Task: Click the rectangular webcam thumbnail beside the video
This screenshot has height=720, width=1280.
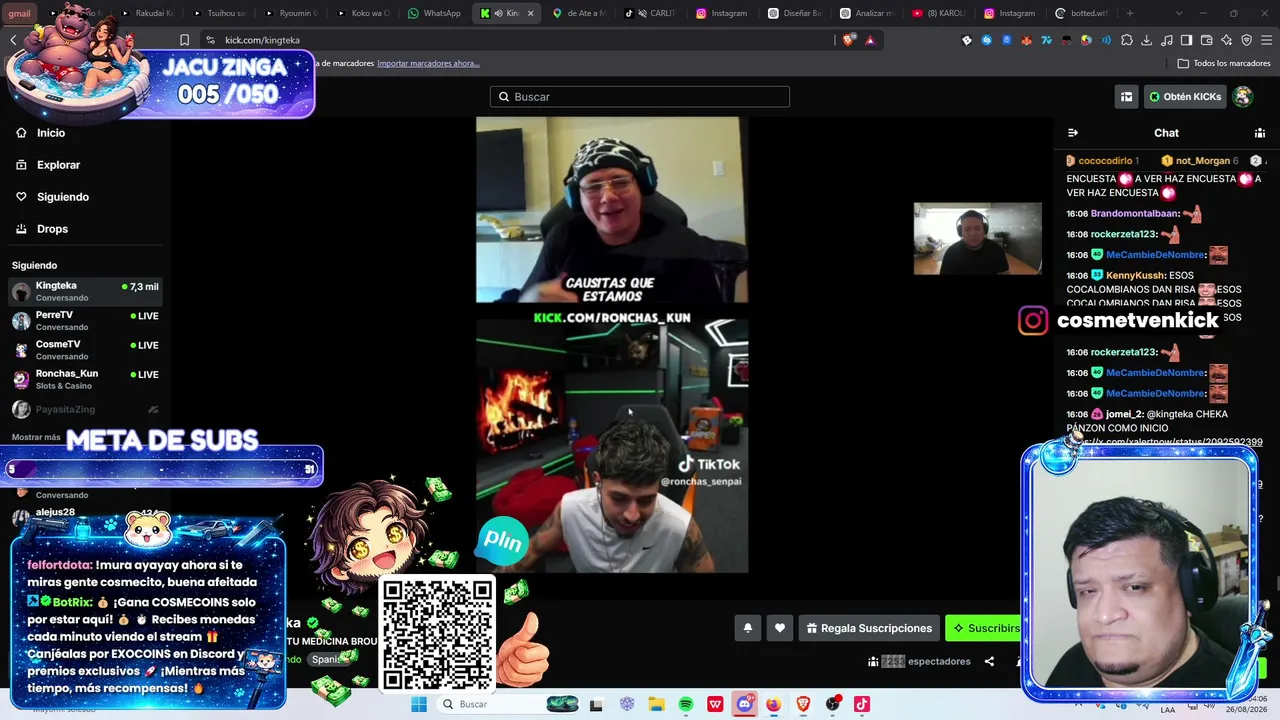Action: tap(977, 239)
